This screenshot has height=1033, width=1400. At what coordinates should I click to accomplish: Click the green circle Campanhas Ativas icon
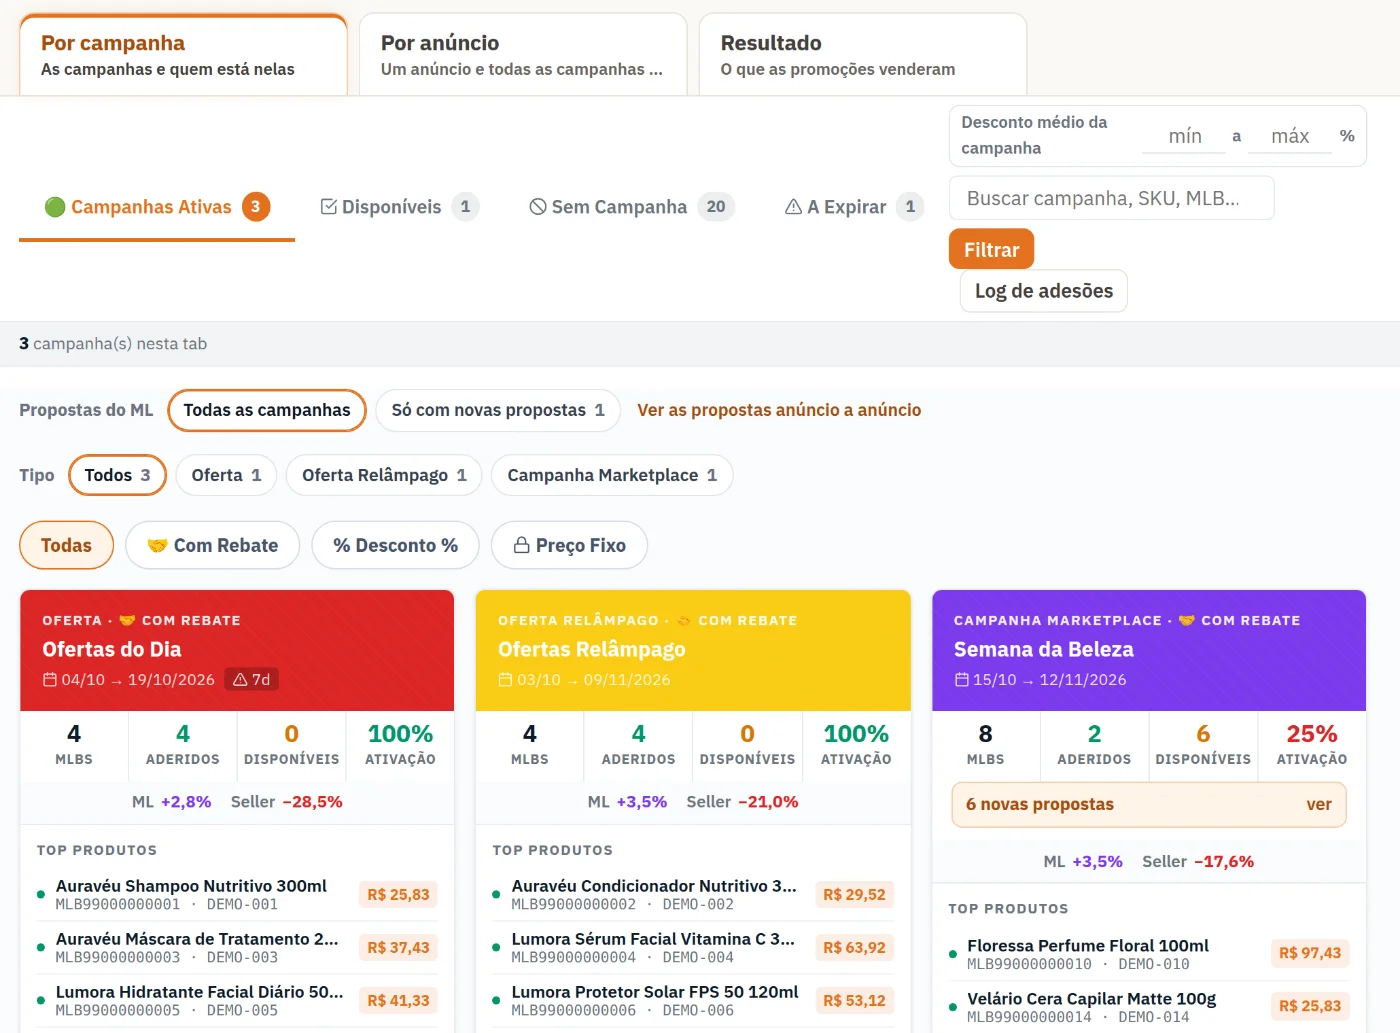(55, 207)
